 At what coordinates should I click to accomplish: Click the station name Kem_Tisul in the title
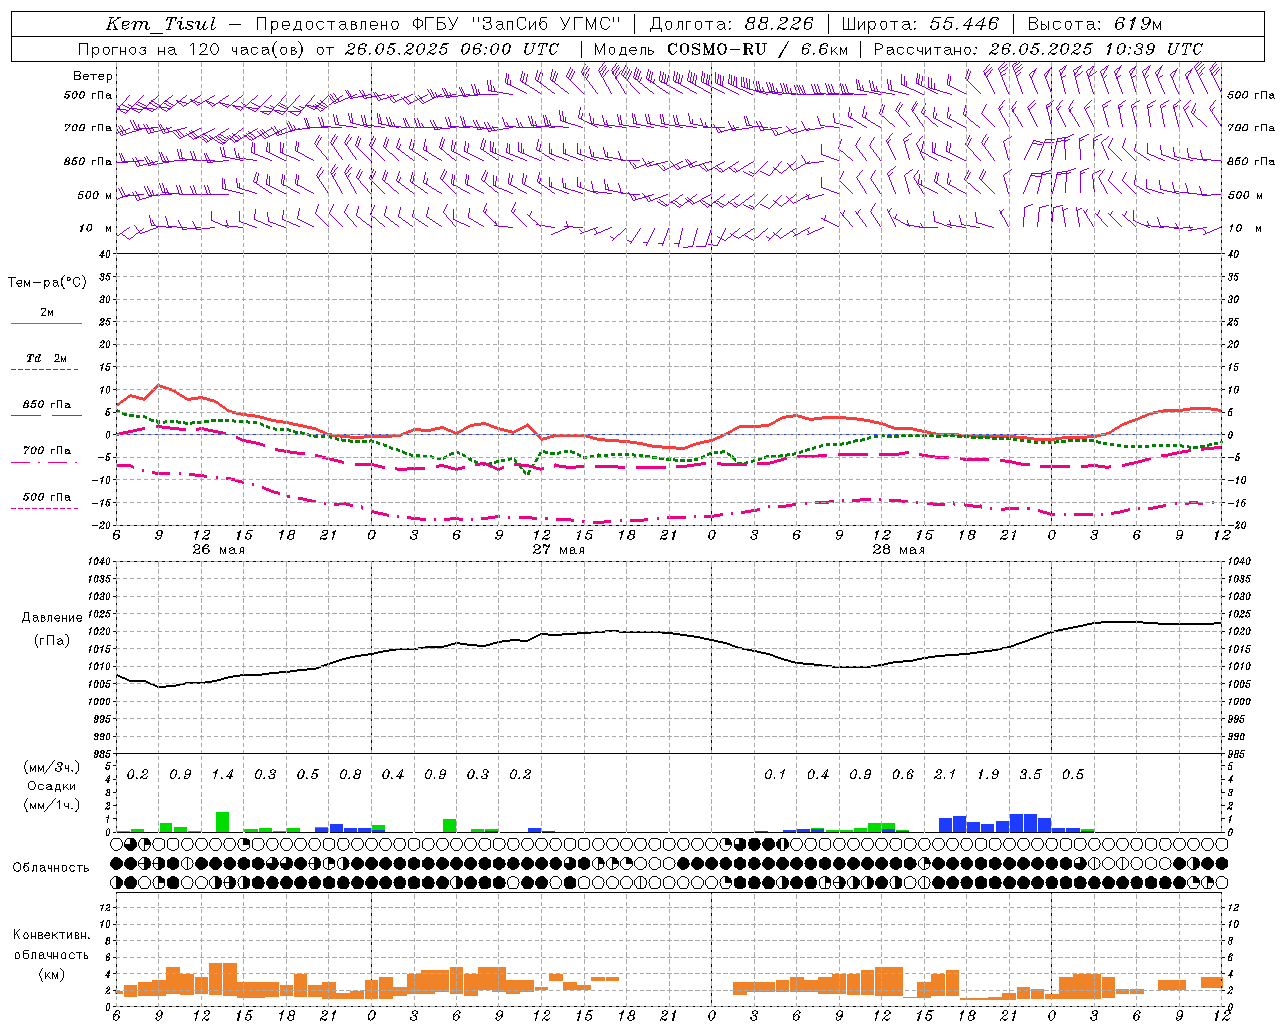point(161,24)
